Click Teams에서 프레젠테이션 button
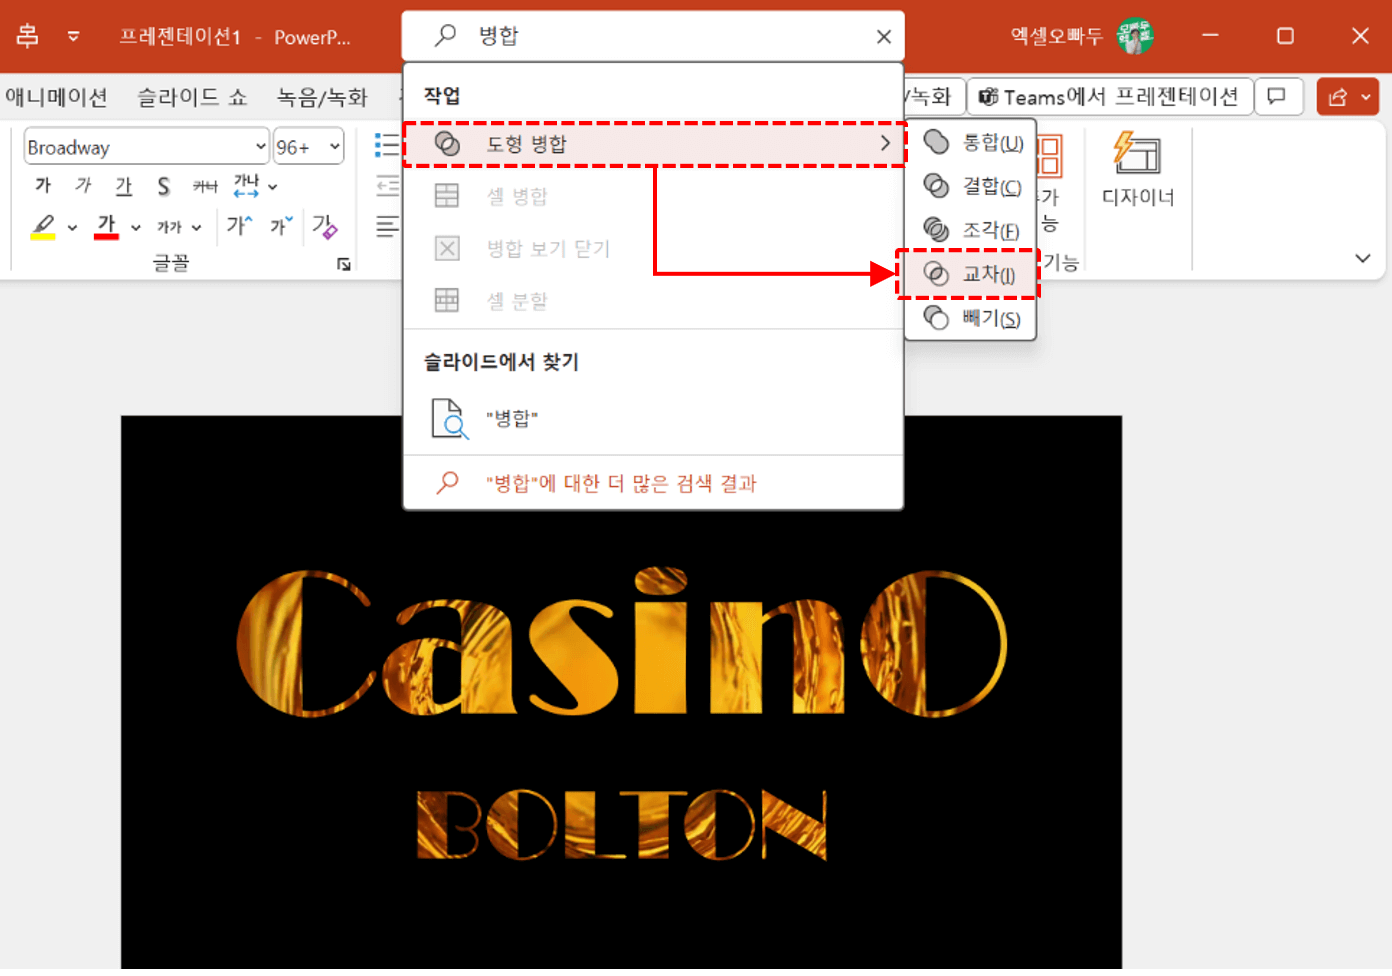Viewport: 1392px width, 976px height. [x=1109, y=97]
